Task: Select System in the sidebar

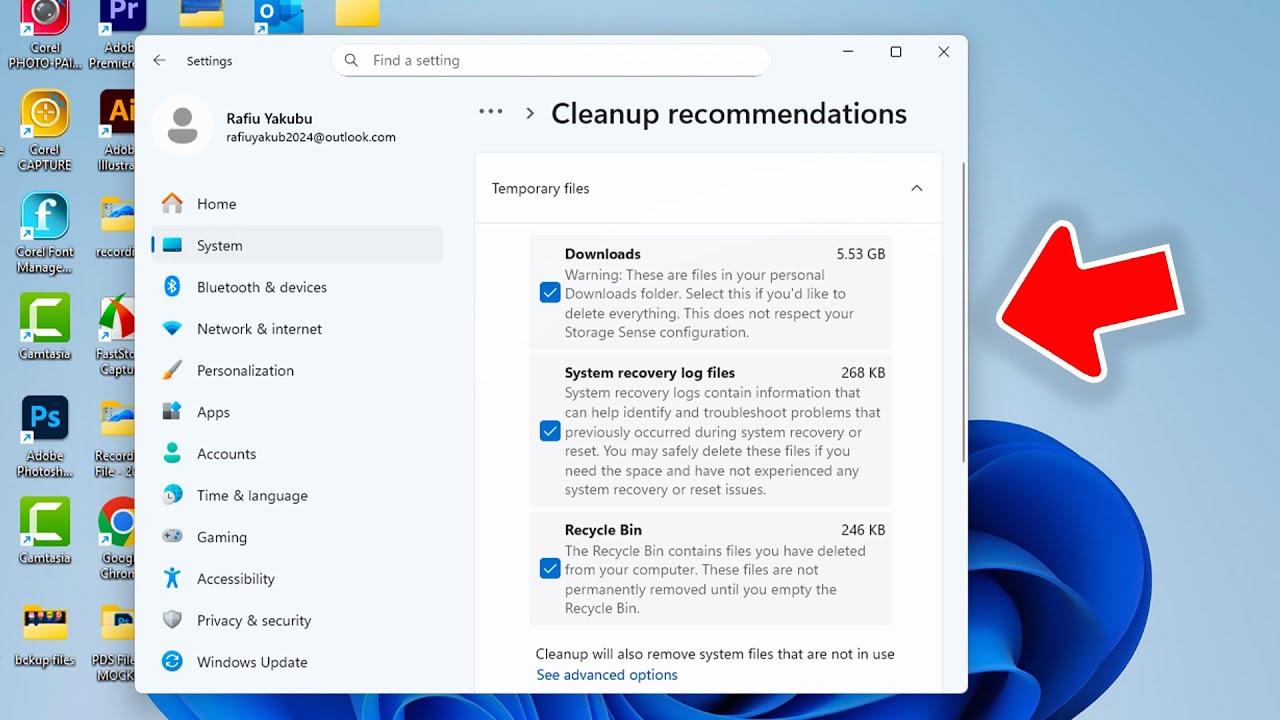Action: (x=296, y=245)
